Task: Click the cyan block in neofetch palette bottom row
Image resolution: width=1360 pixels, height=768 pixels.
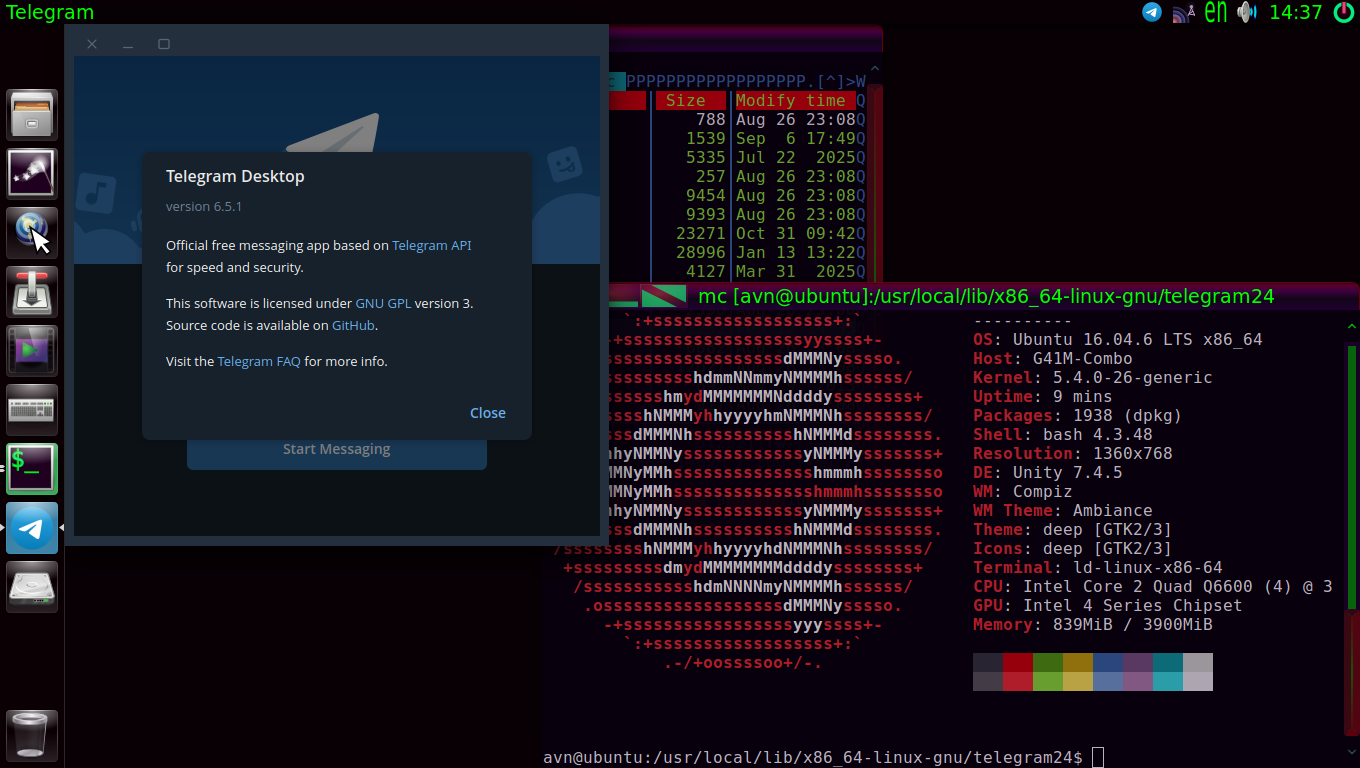Action: point(1168,681)
